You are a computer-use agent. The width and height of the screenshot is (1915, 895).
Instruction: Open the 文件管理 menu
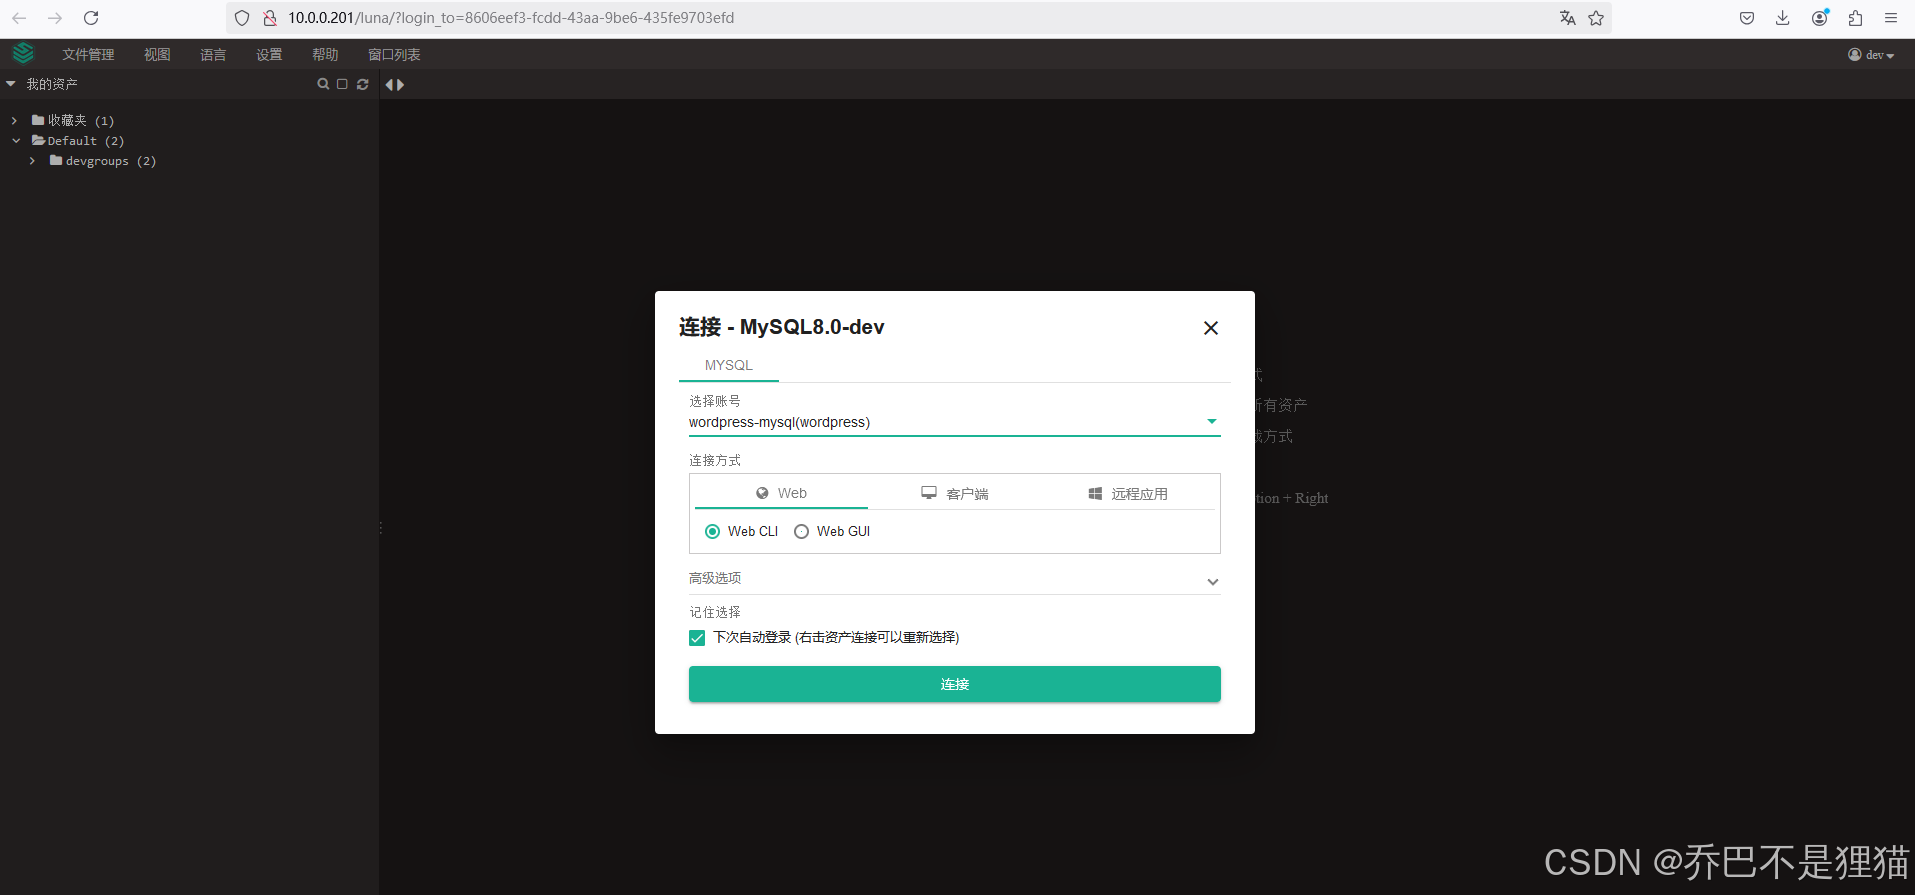88,55
